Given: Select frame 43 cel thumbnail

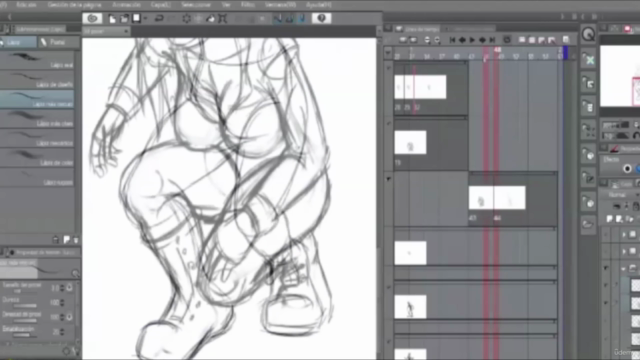Looking at the screenshot, I should (481, 198).
